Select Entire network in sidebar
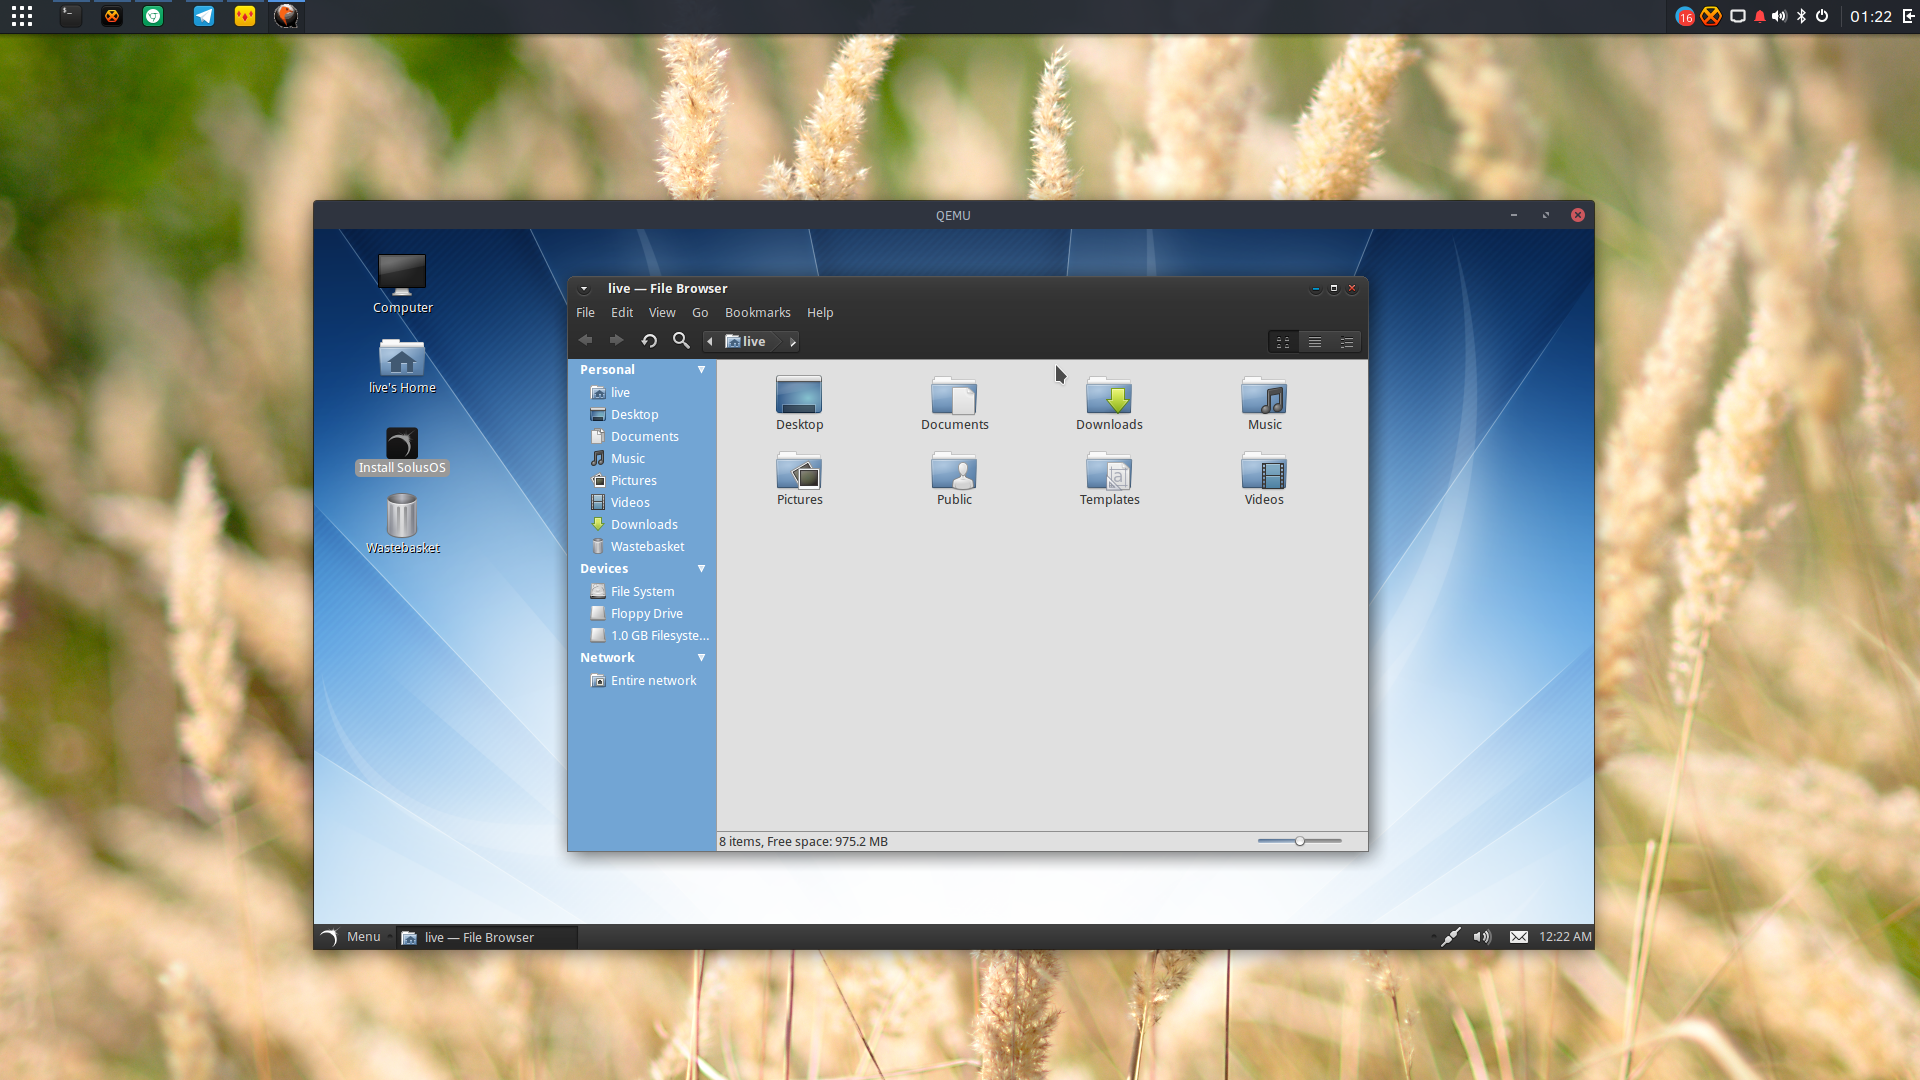Image resolution: width=1920 pixels, height=1080 pixels. pyautogui.click(x=642, y=681)
